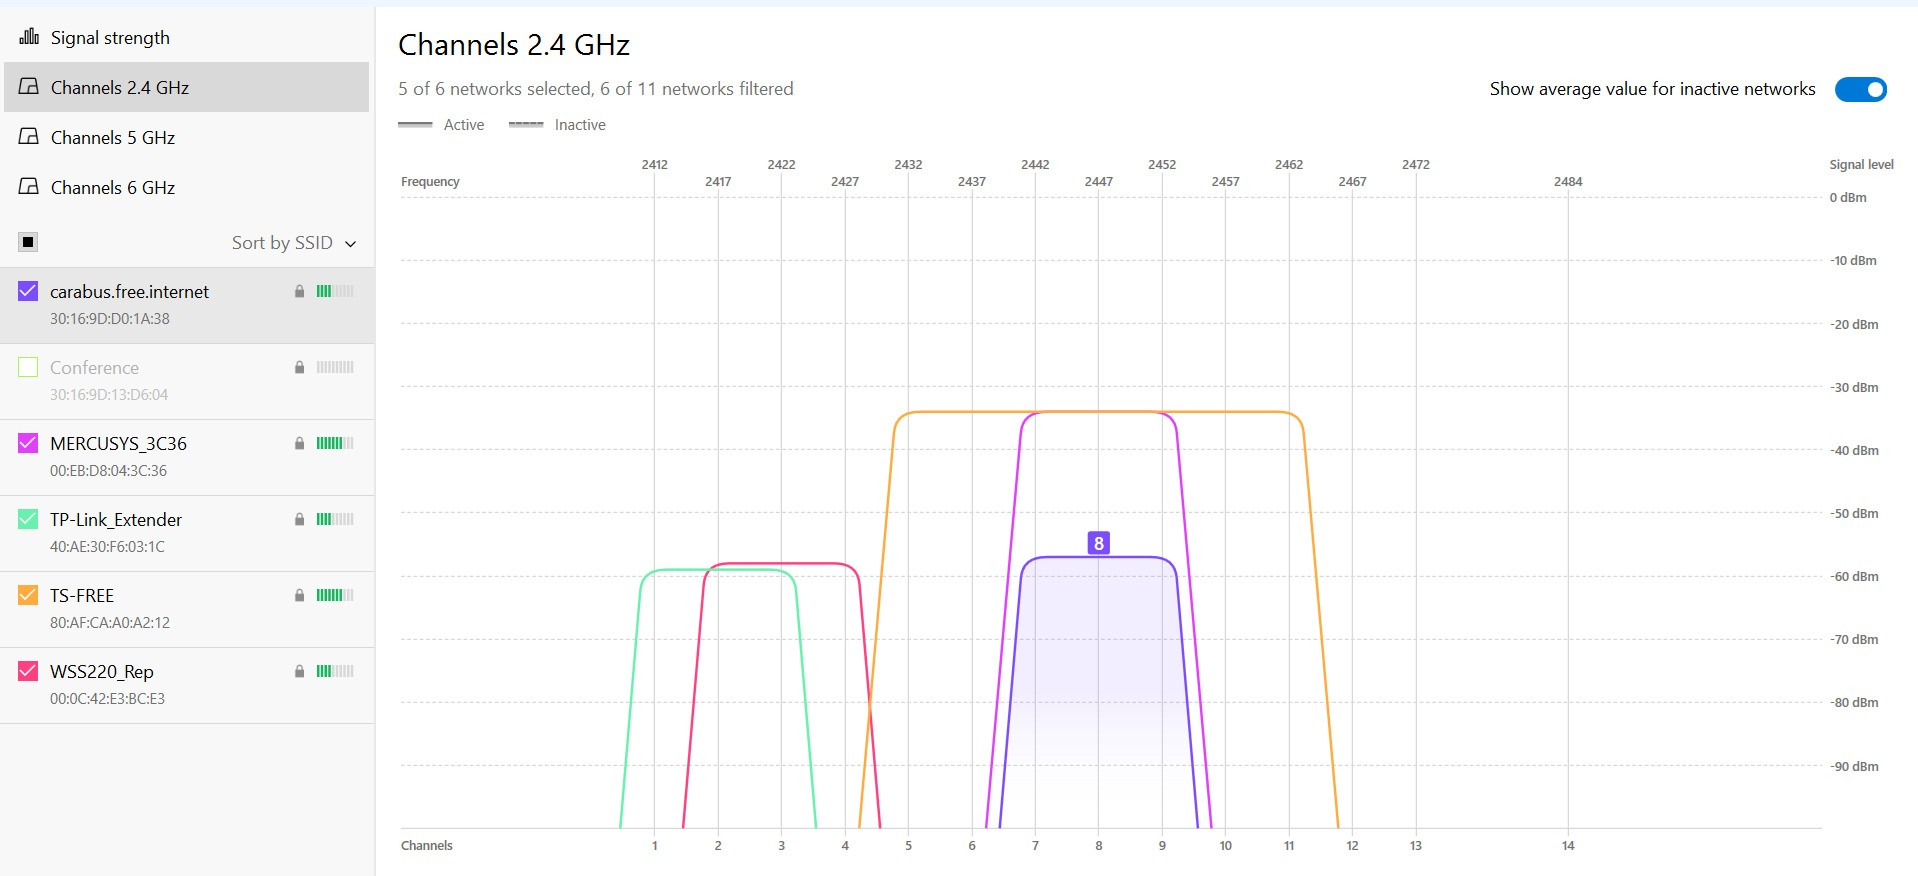
Task: Open the Sort by SSID dropdown
Action: tap(282, 243)
